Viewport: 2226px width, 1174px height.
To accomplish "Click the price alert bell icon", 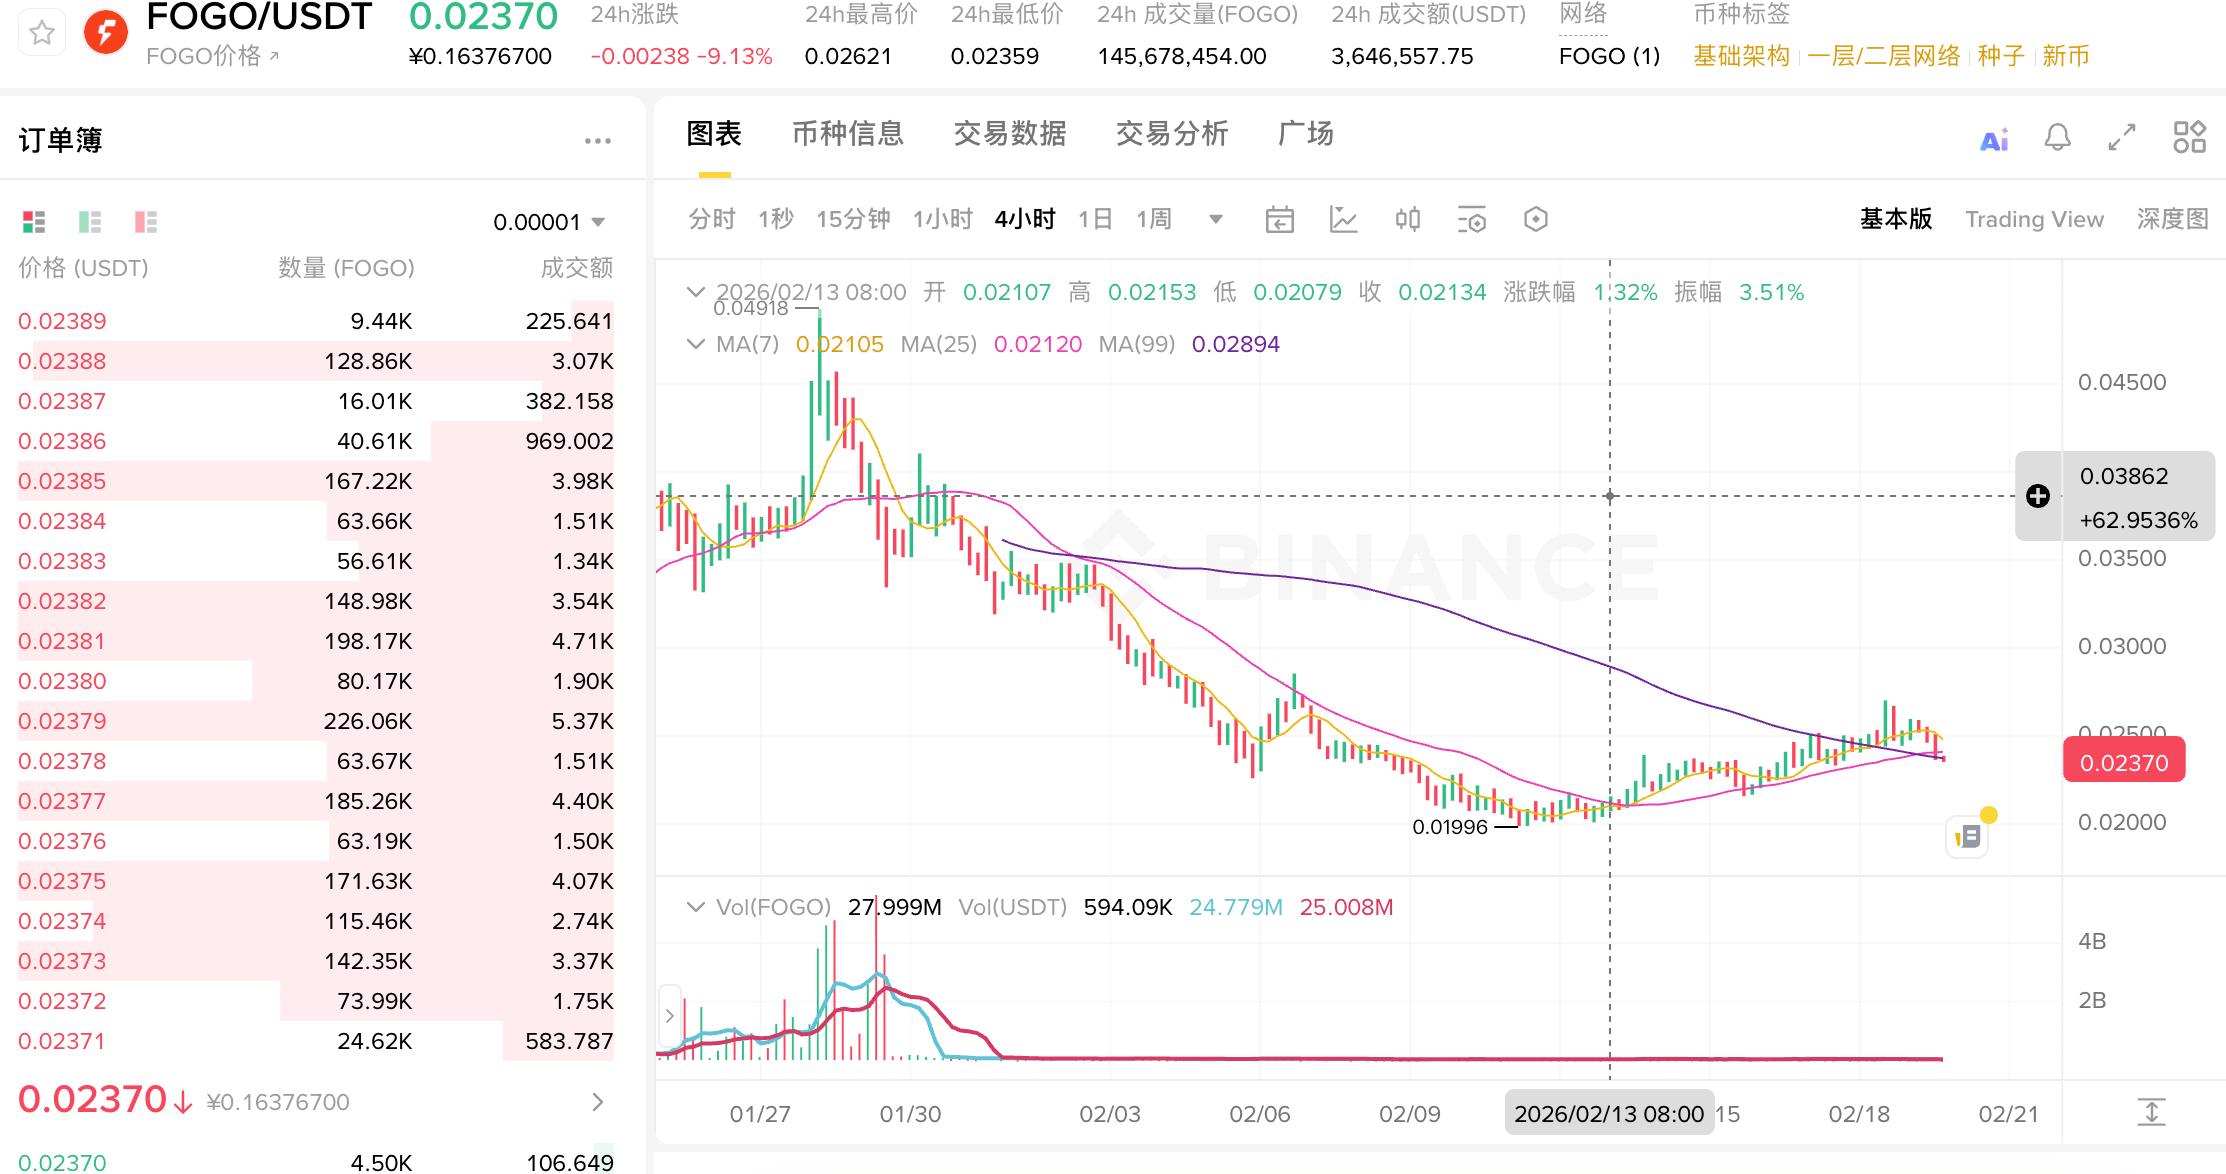I will pos(2057,137).
